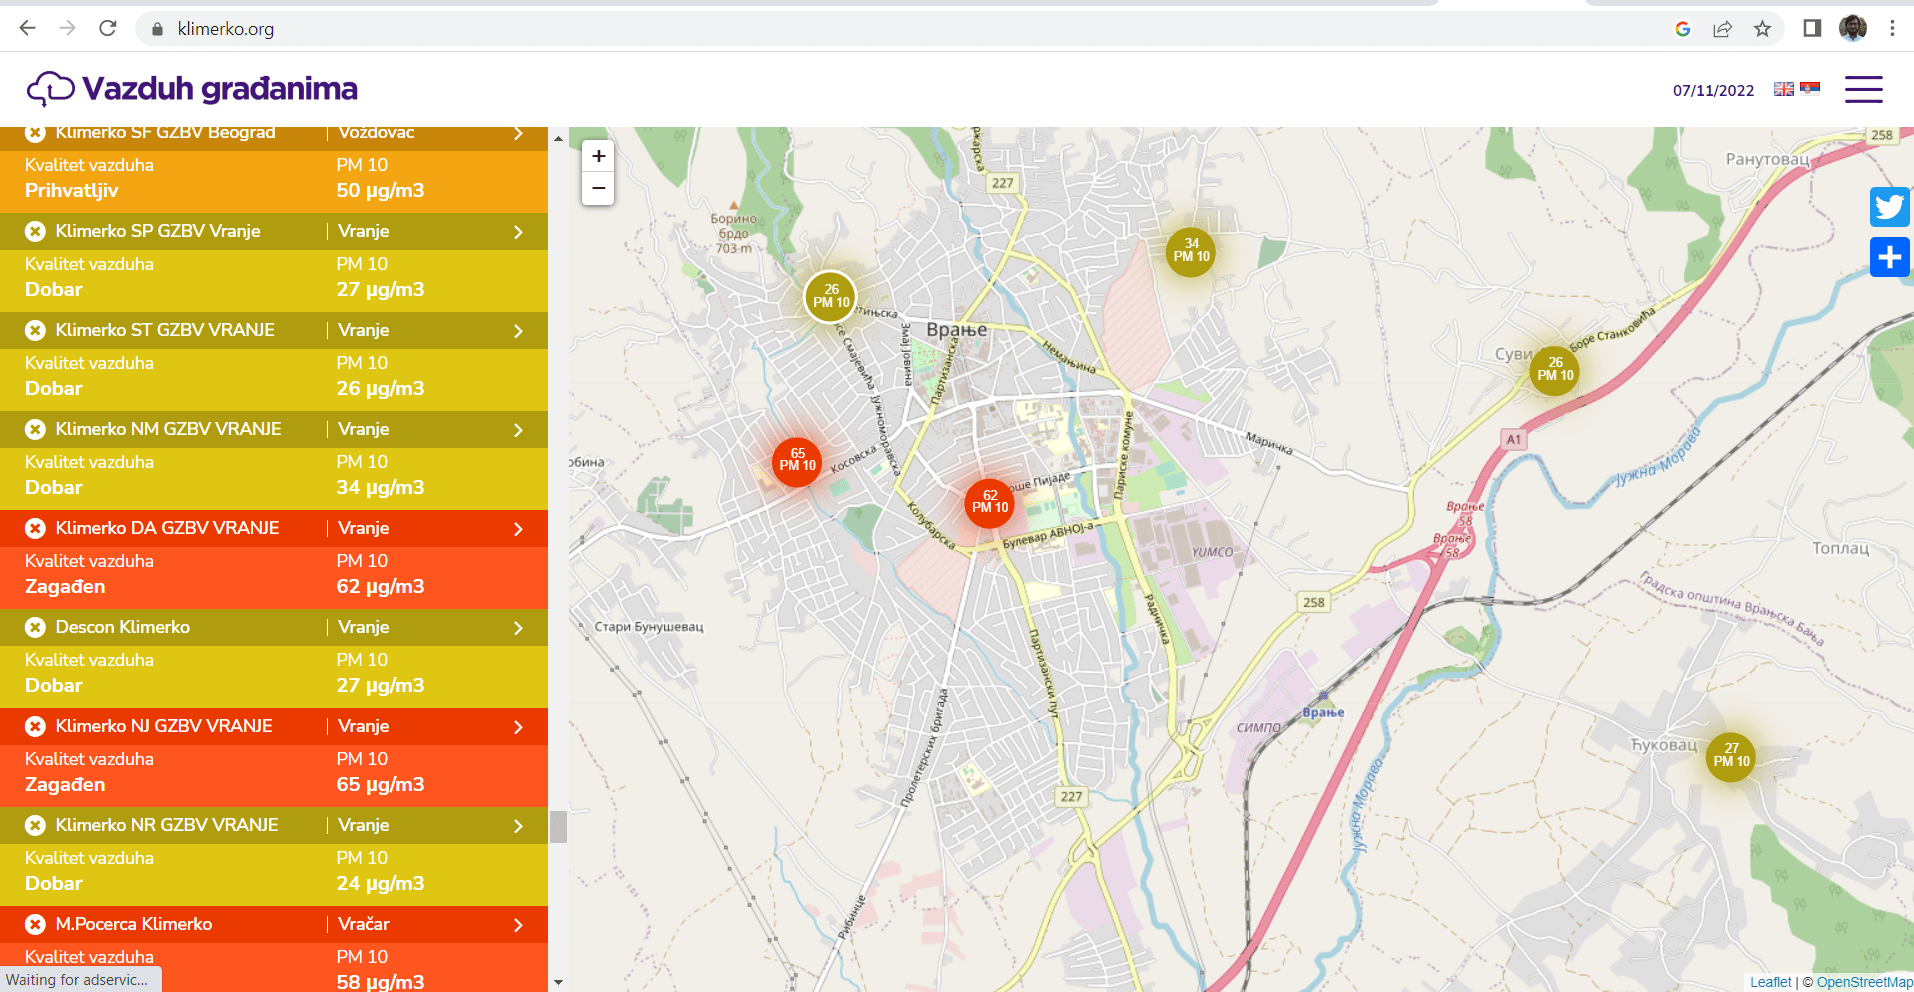Screen dimensions: 1914x992
Task: Open the Chrome three-dot menu
Action: point(1892,28)
